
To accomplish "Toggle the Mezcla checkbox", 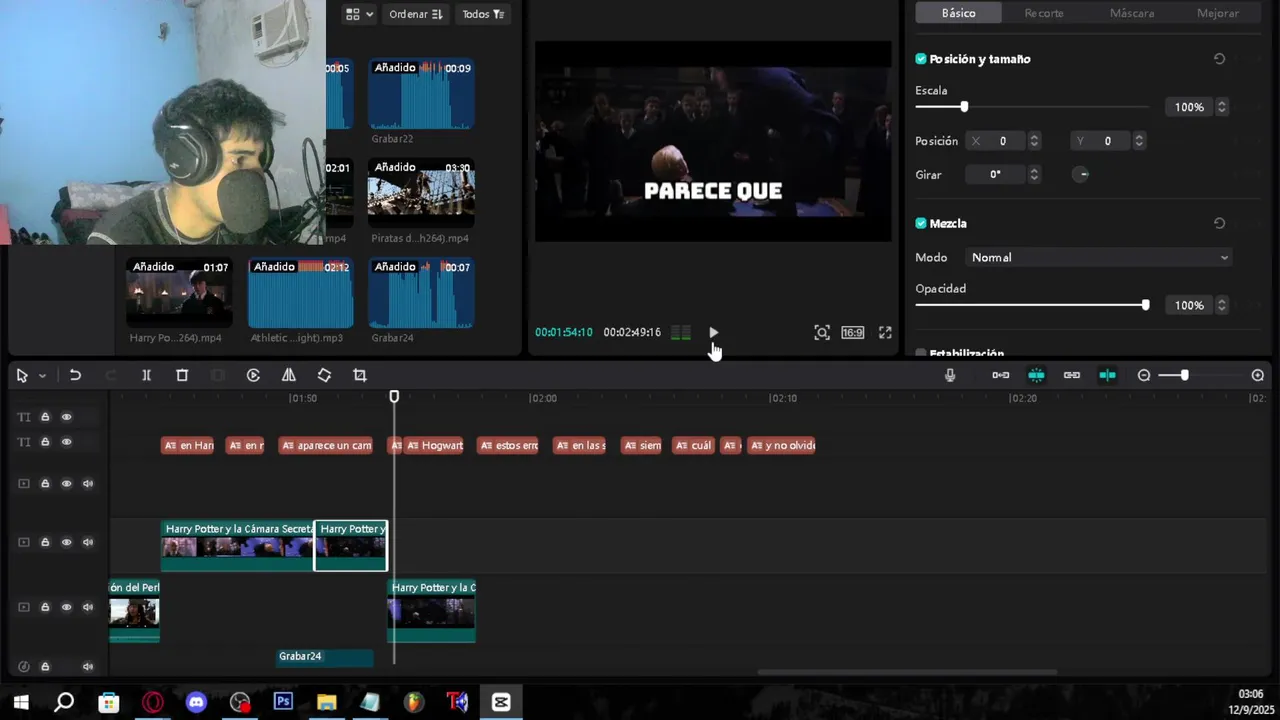I will coord(921,223).
